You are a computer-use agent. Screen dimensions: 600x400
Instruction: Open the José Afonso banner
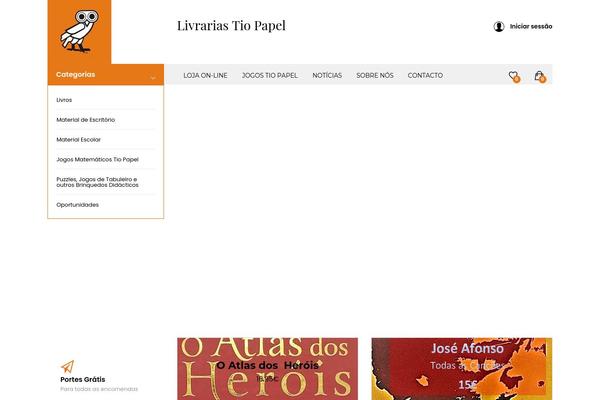coord(462,369)
